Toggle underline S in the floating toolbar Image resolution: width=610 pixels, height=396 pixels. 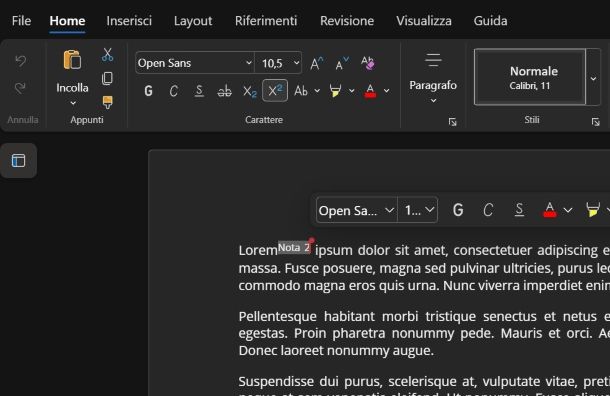coord(519,210)
